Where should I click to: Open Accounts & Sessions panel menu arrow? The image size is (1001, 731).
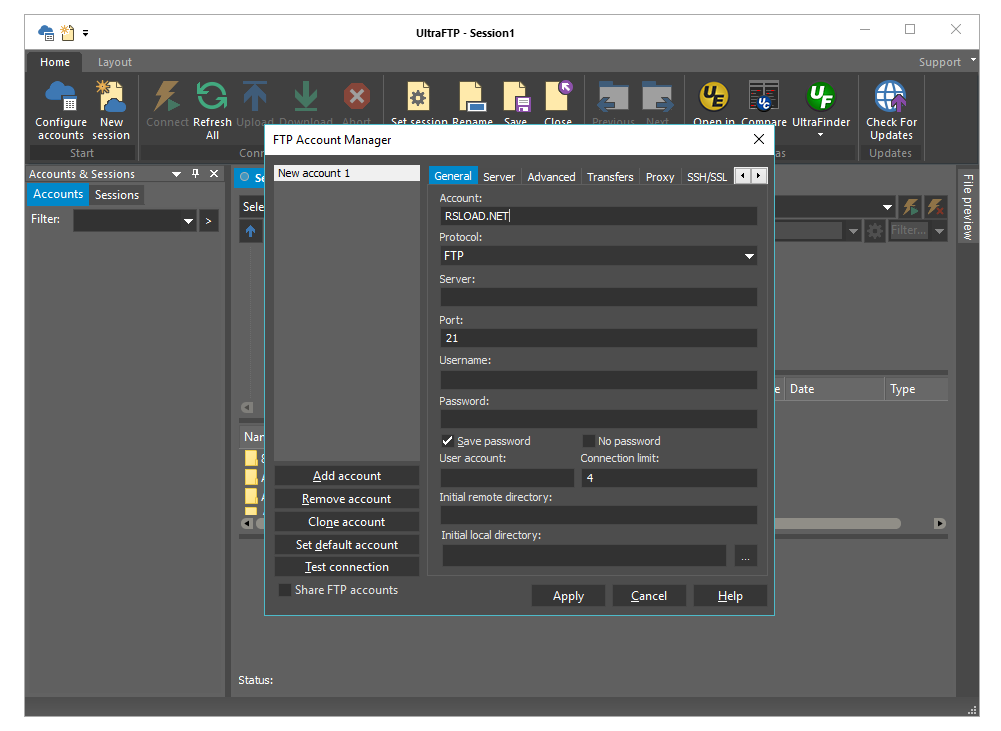(x=176, y=174)
